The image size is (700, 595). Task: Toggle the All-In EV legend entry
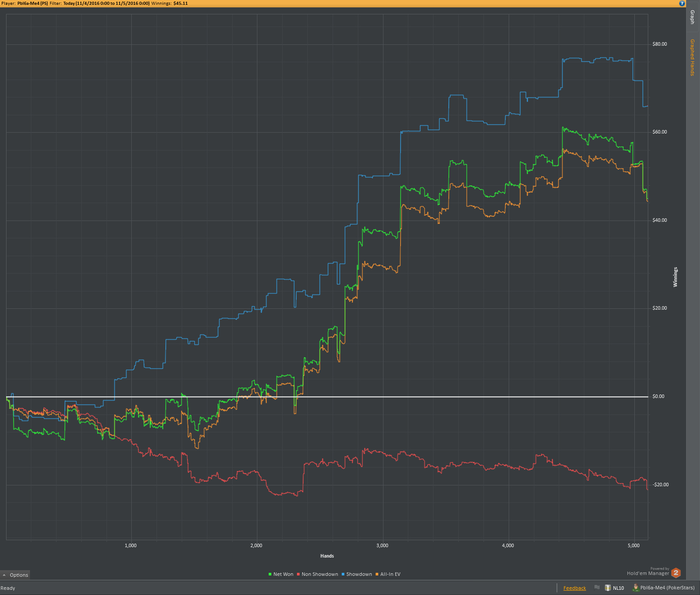[388, 574]
